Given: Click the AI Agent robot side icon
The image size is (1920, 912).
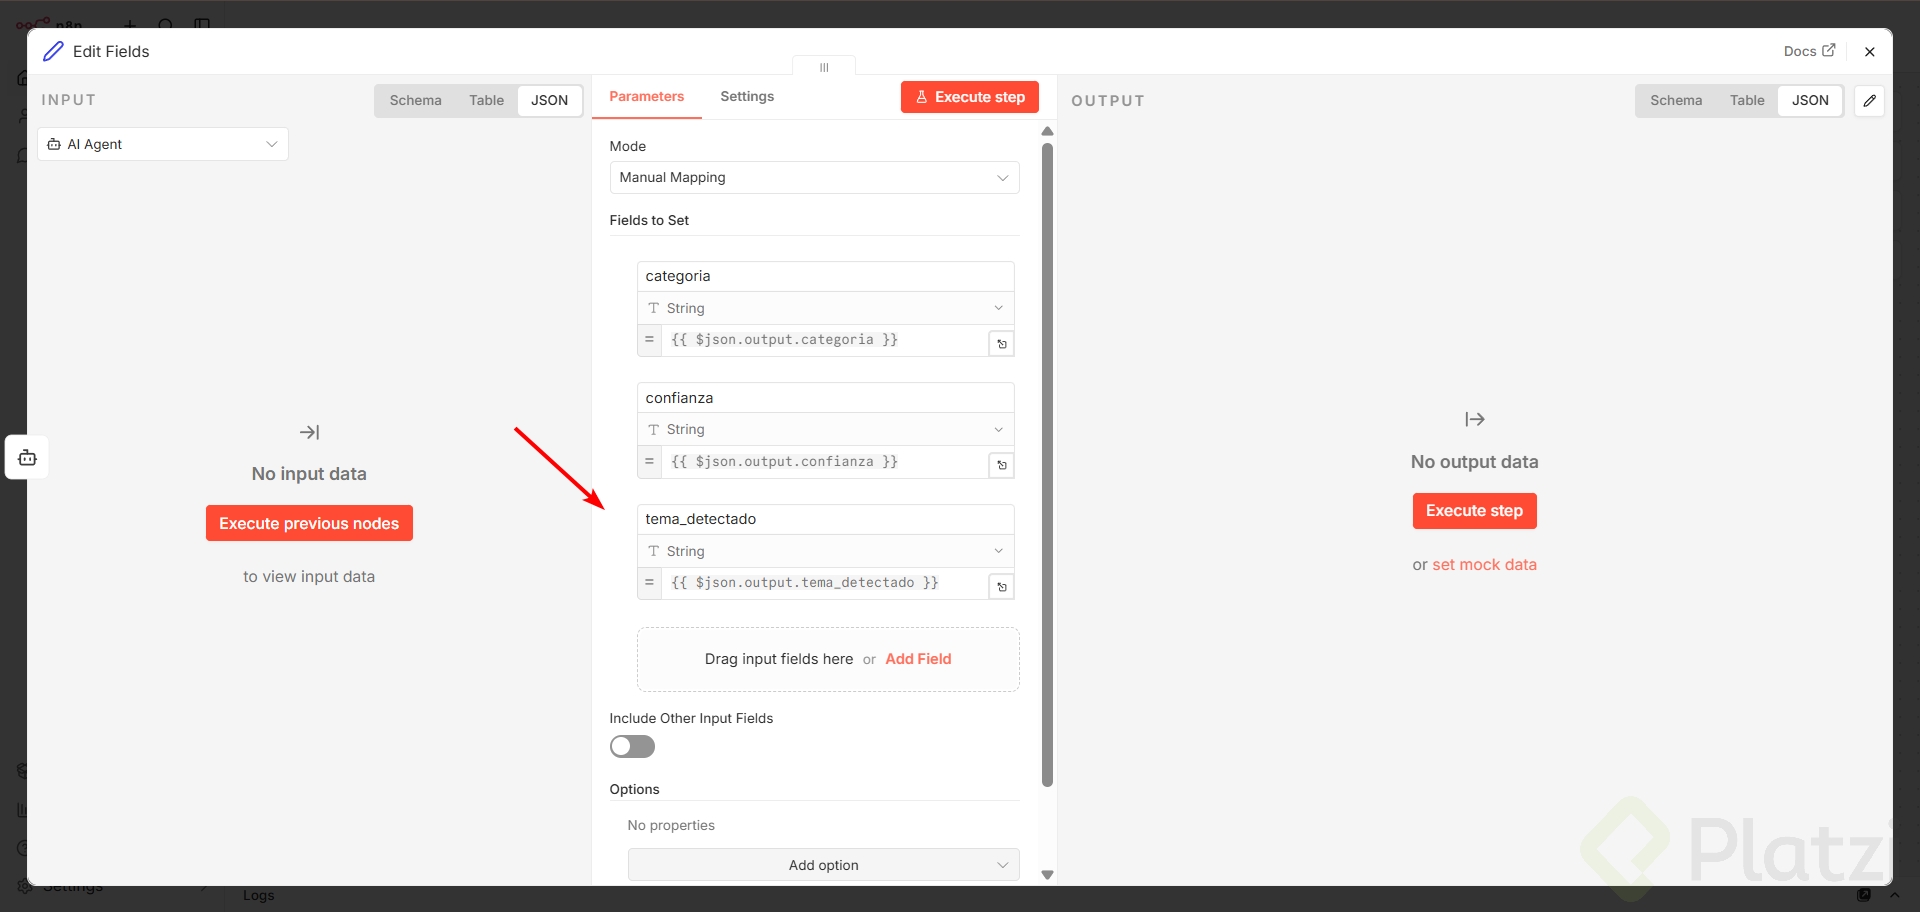Looking at the screenshot, I should click(27, 458).
